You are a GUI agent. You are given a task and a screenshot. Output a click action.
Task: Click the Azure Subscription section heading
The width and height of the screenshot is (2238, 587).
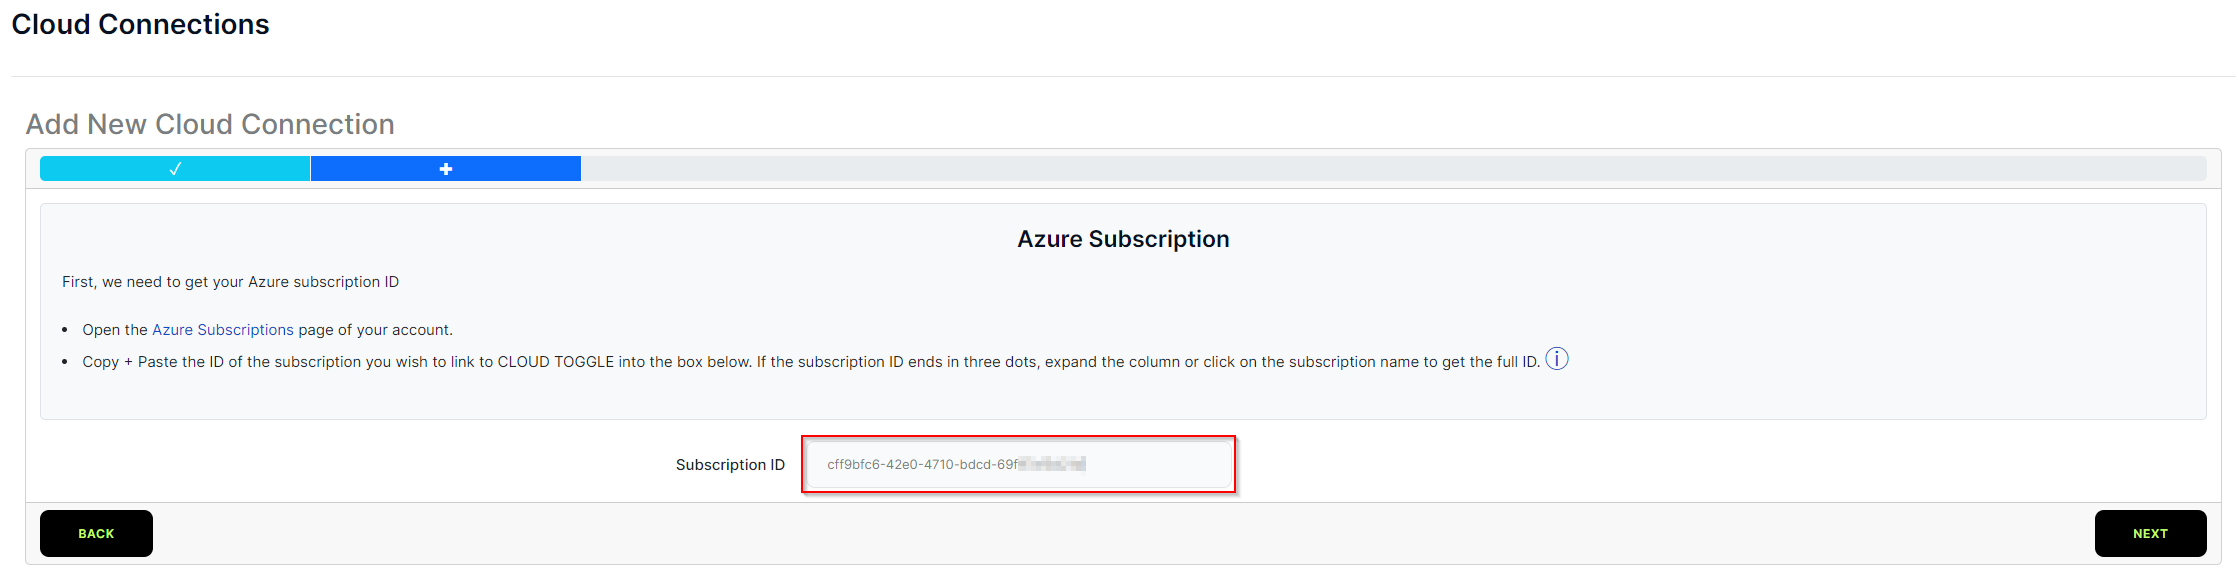[1123, 239]
